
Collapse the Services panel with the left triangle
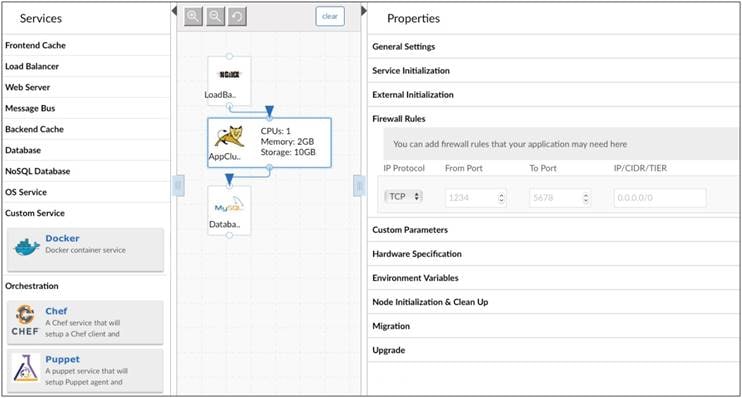(174, 10)
